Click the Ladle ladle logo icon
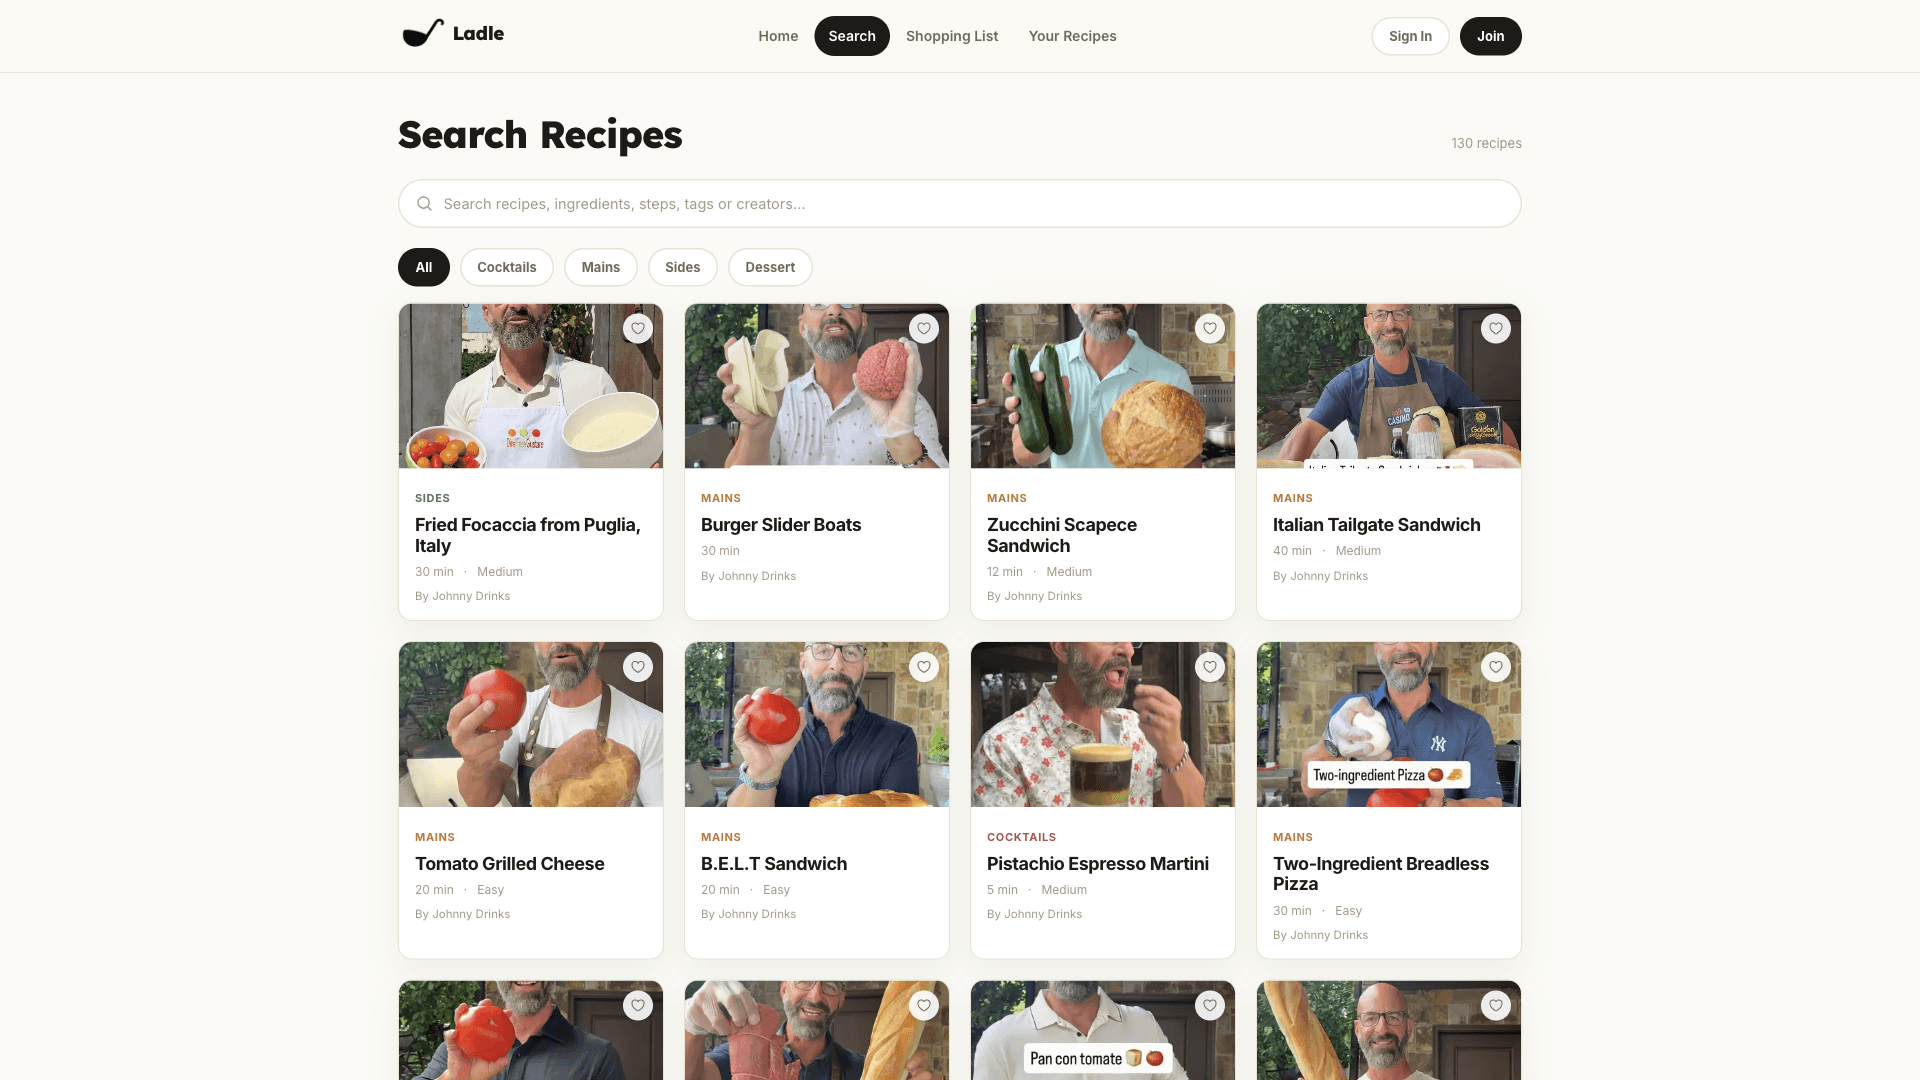This screenshot has height=1080, width=1920. (423, 33)
